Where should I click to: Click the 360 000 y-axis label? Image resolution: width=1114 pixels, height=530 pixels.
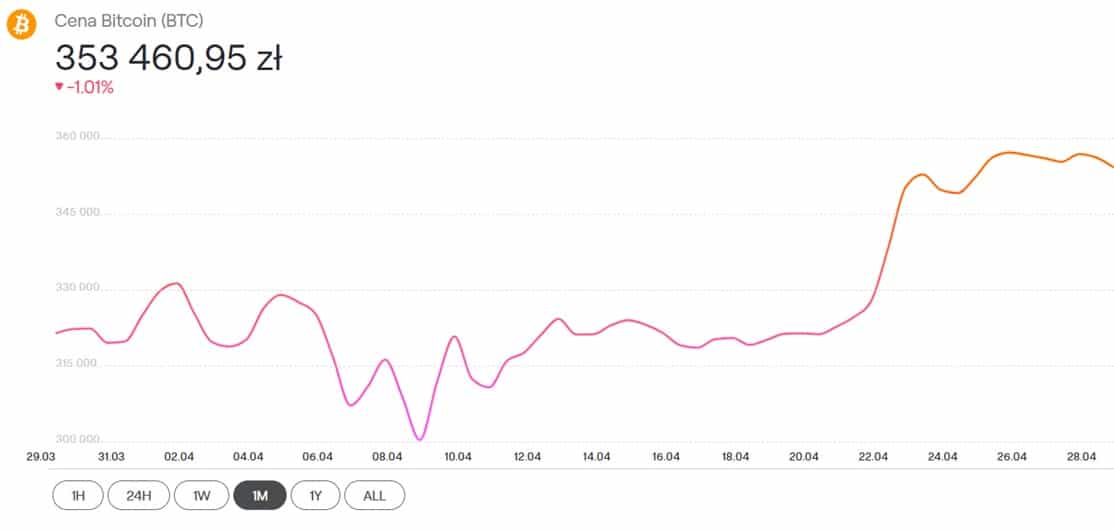point(78,136)
